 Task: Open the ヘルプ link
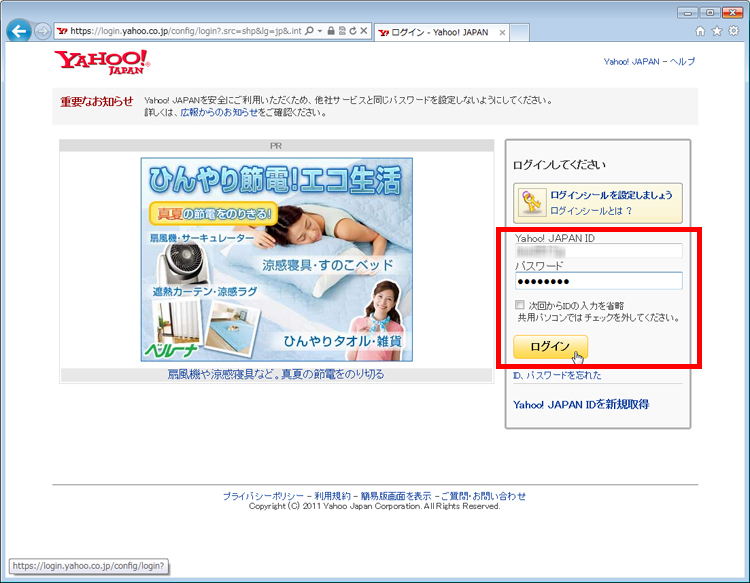tap(682, 62)
